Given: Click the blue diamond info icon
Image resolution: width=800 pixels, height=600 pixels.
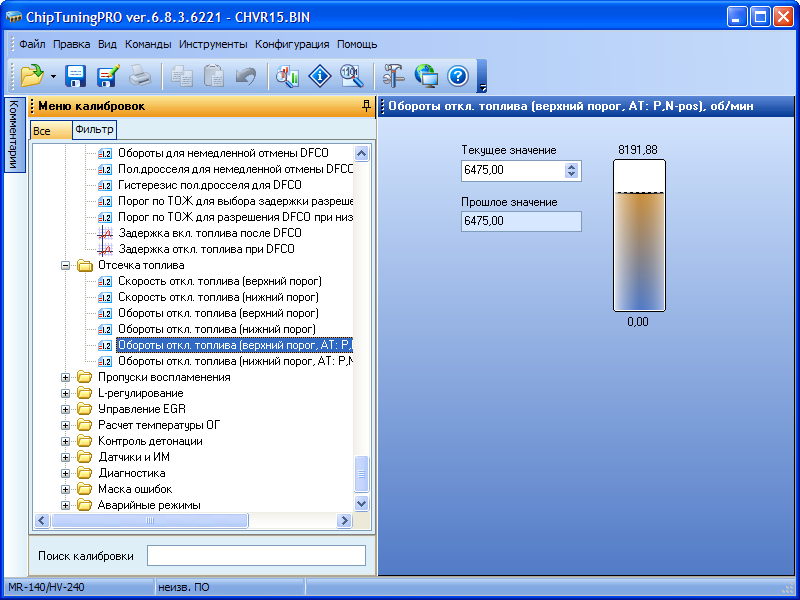Looking at the screenshot, I should click(319, 76).
